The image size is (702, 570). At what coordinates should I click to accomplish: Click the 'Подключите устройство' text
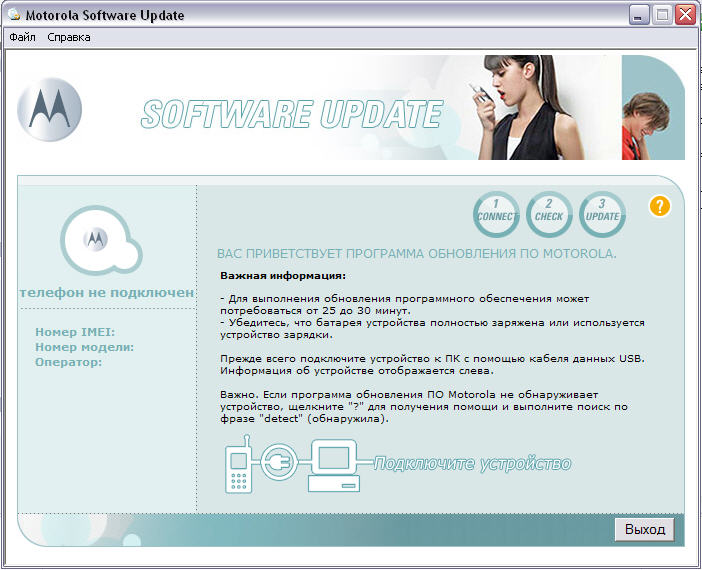click(x=472, y=464)
